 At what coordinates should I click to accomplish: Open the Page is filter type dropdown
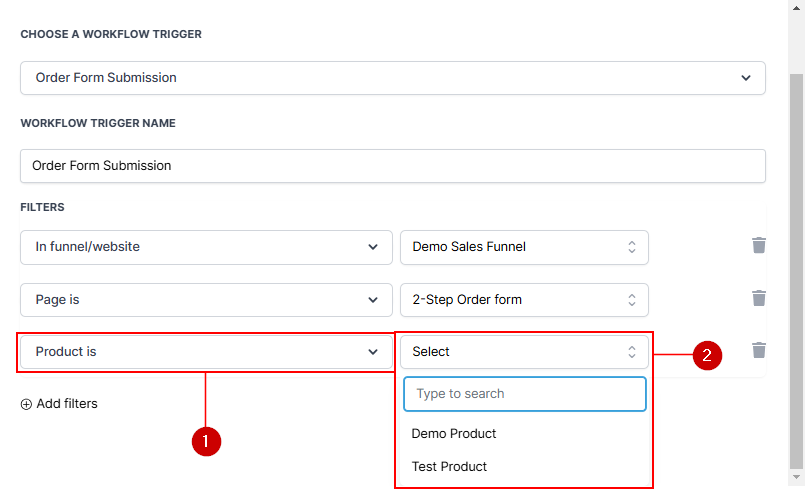click(x=205, y=299)
